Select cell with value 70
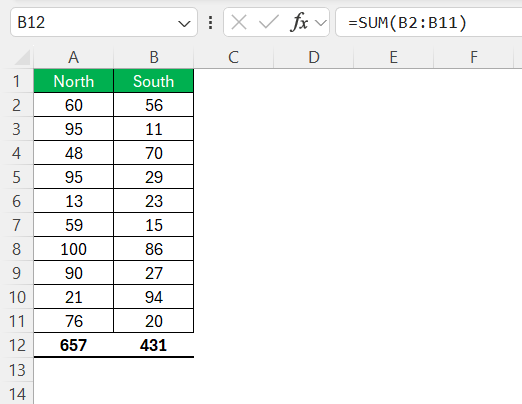Screen dimensions: 522x404 pyautogui.click(x=154, y=153)
